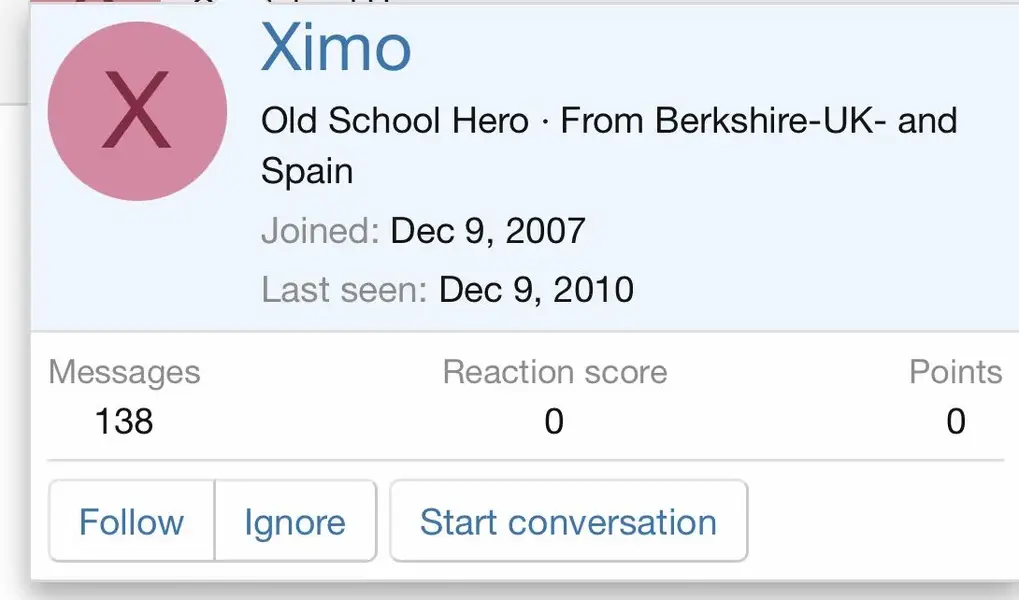Follow the user Ximo
Screen dimensions: 1019x600
131,521
